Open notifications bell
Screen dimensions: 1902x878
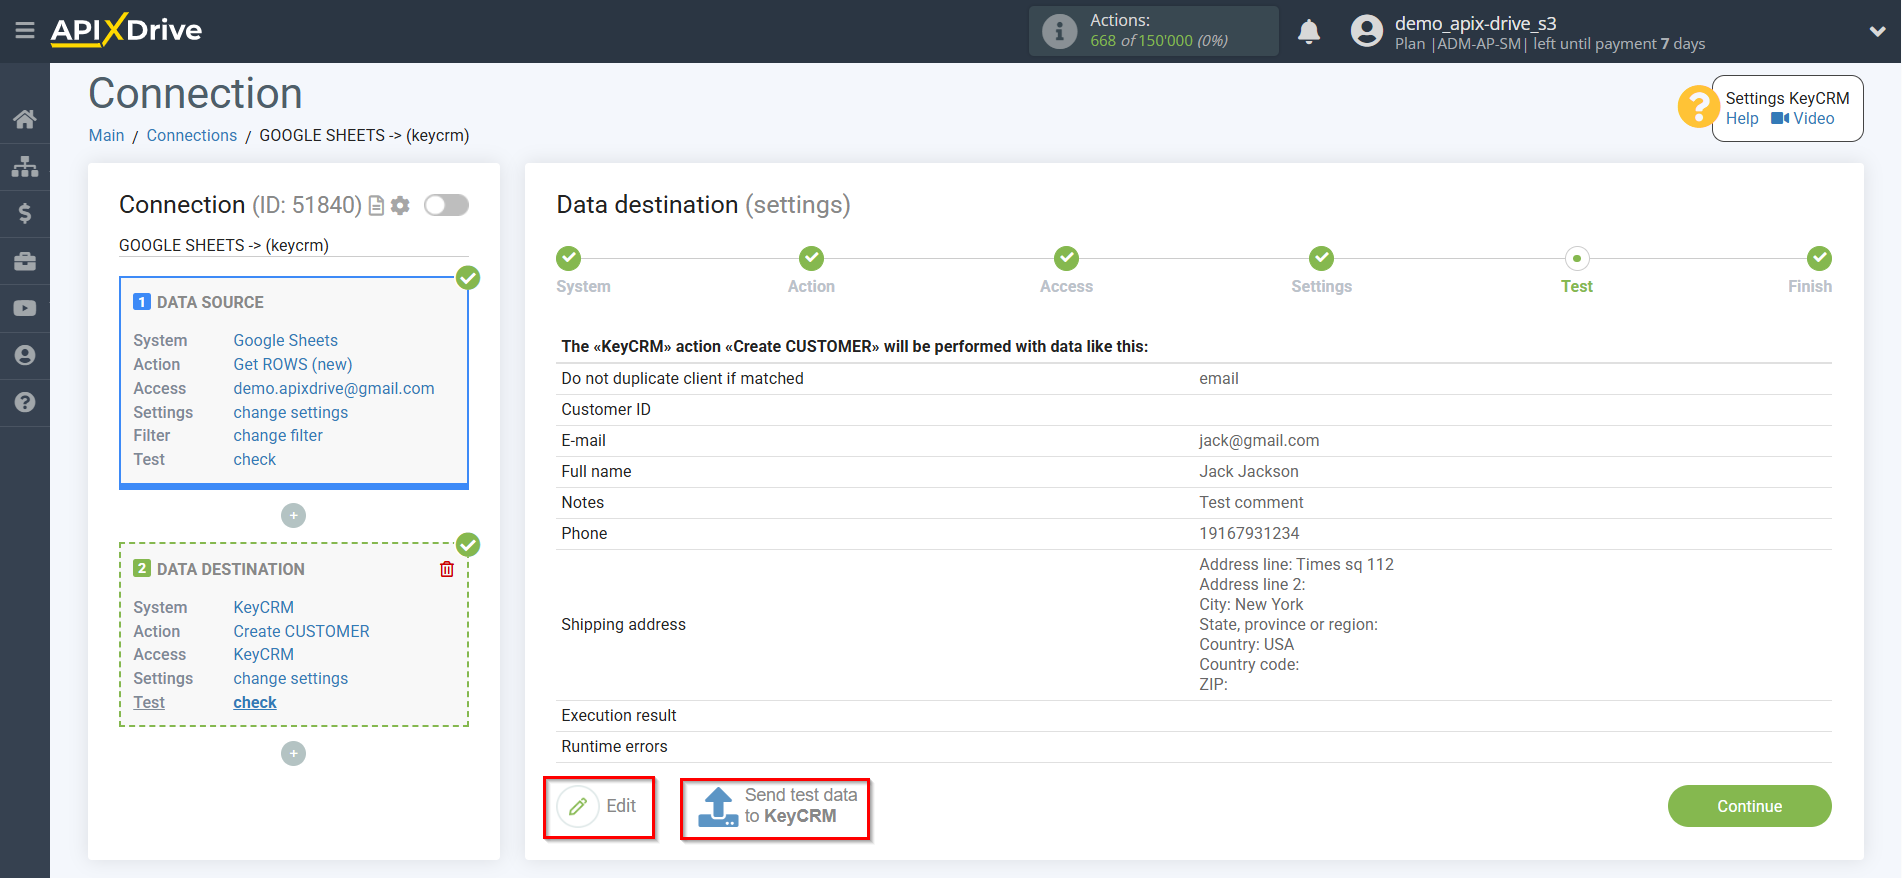1309,32
